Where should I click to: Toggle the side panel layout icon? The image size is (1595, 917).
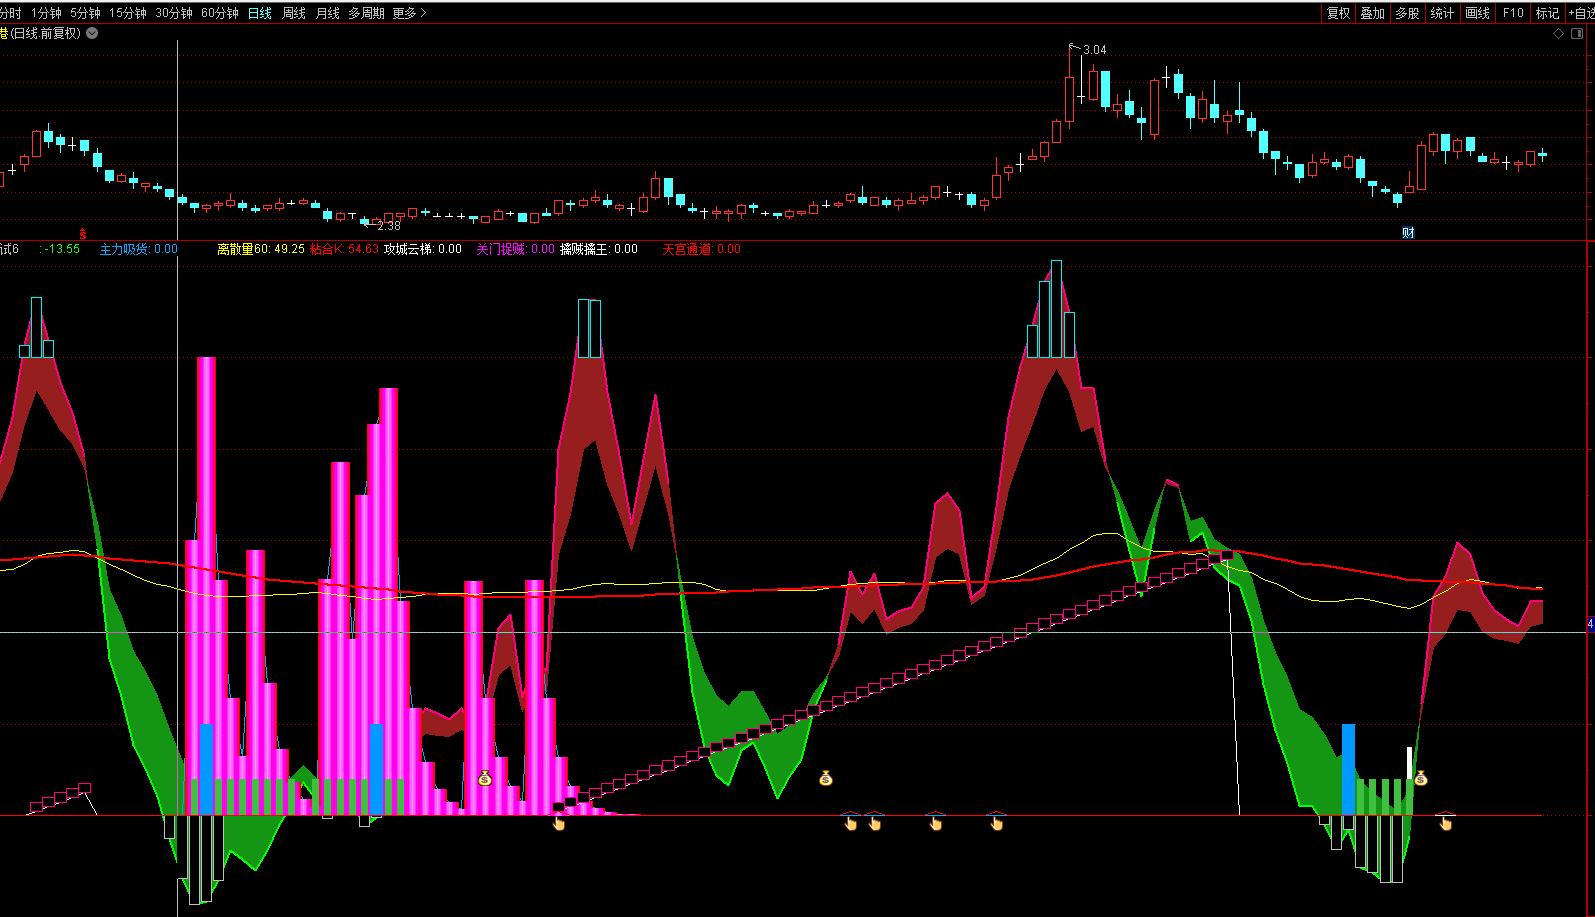pyautogui.click(x=1578, y=33)
